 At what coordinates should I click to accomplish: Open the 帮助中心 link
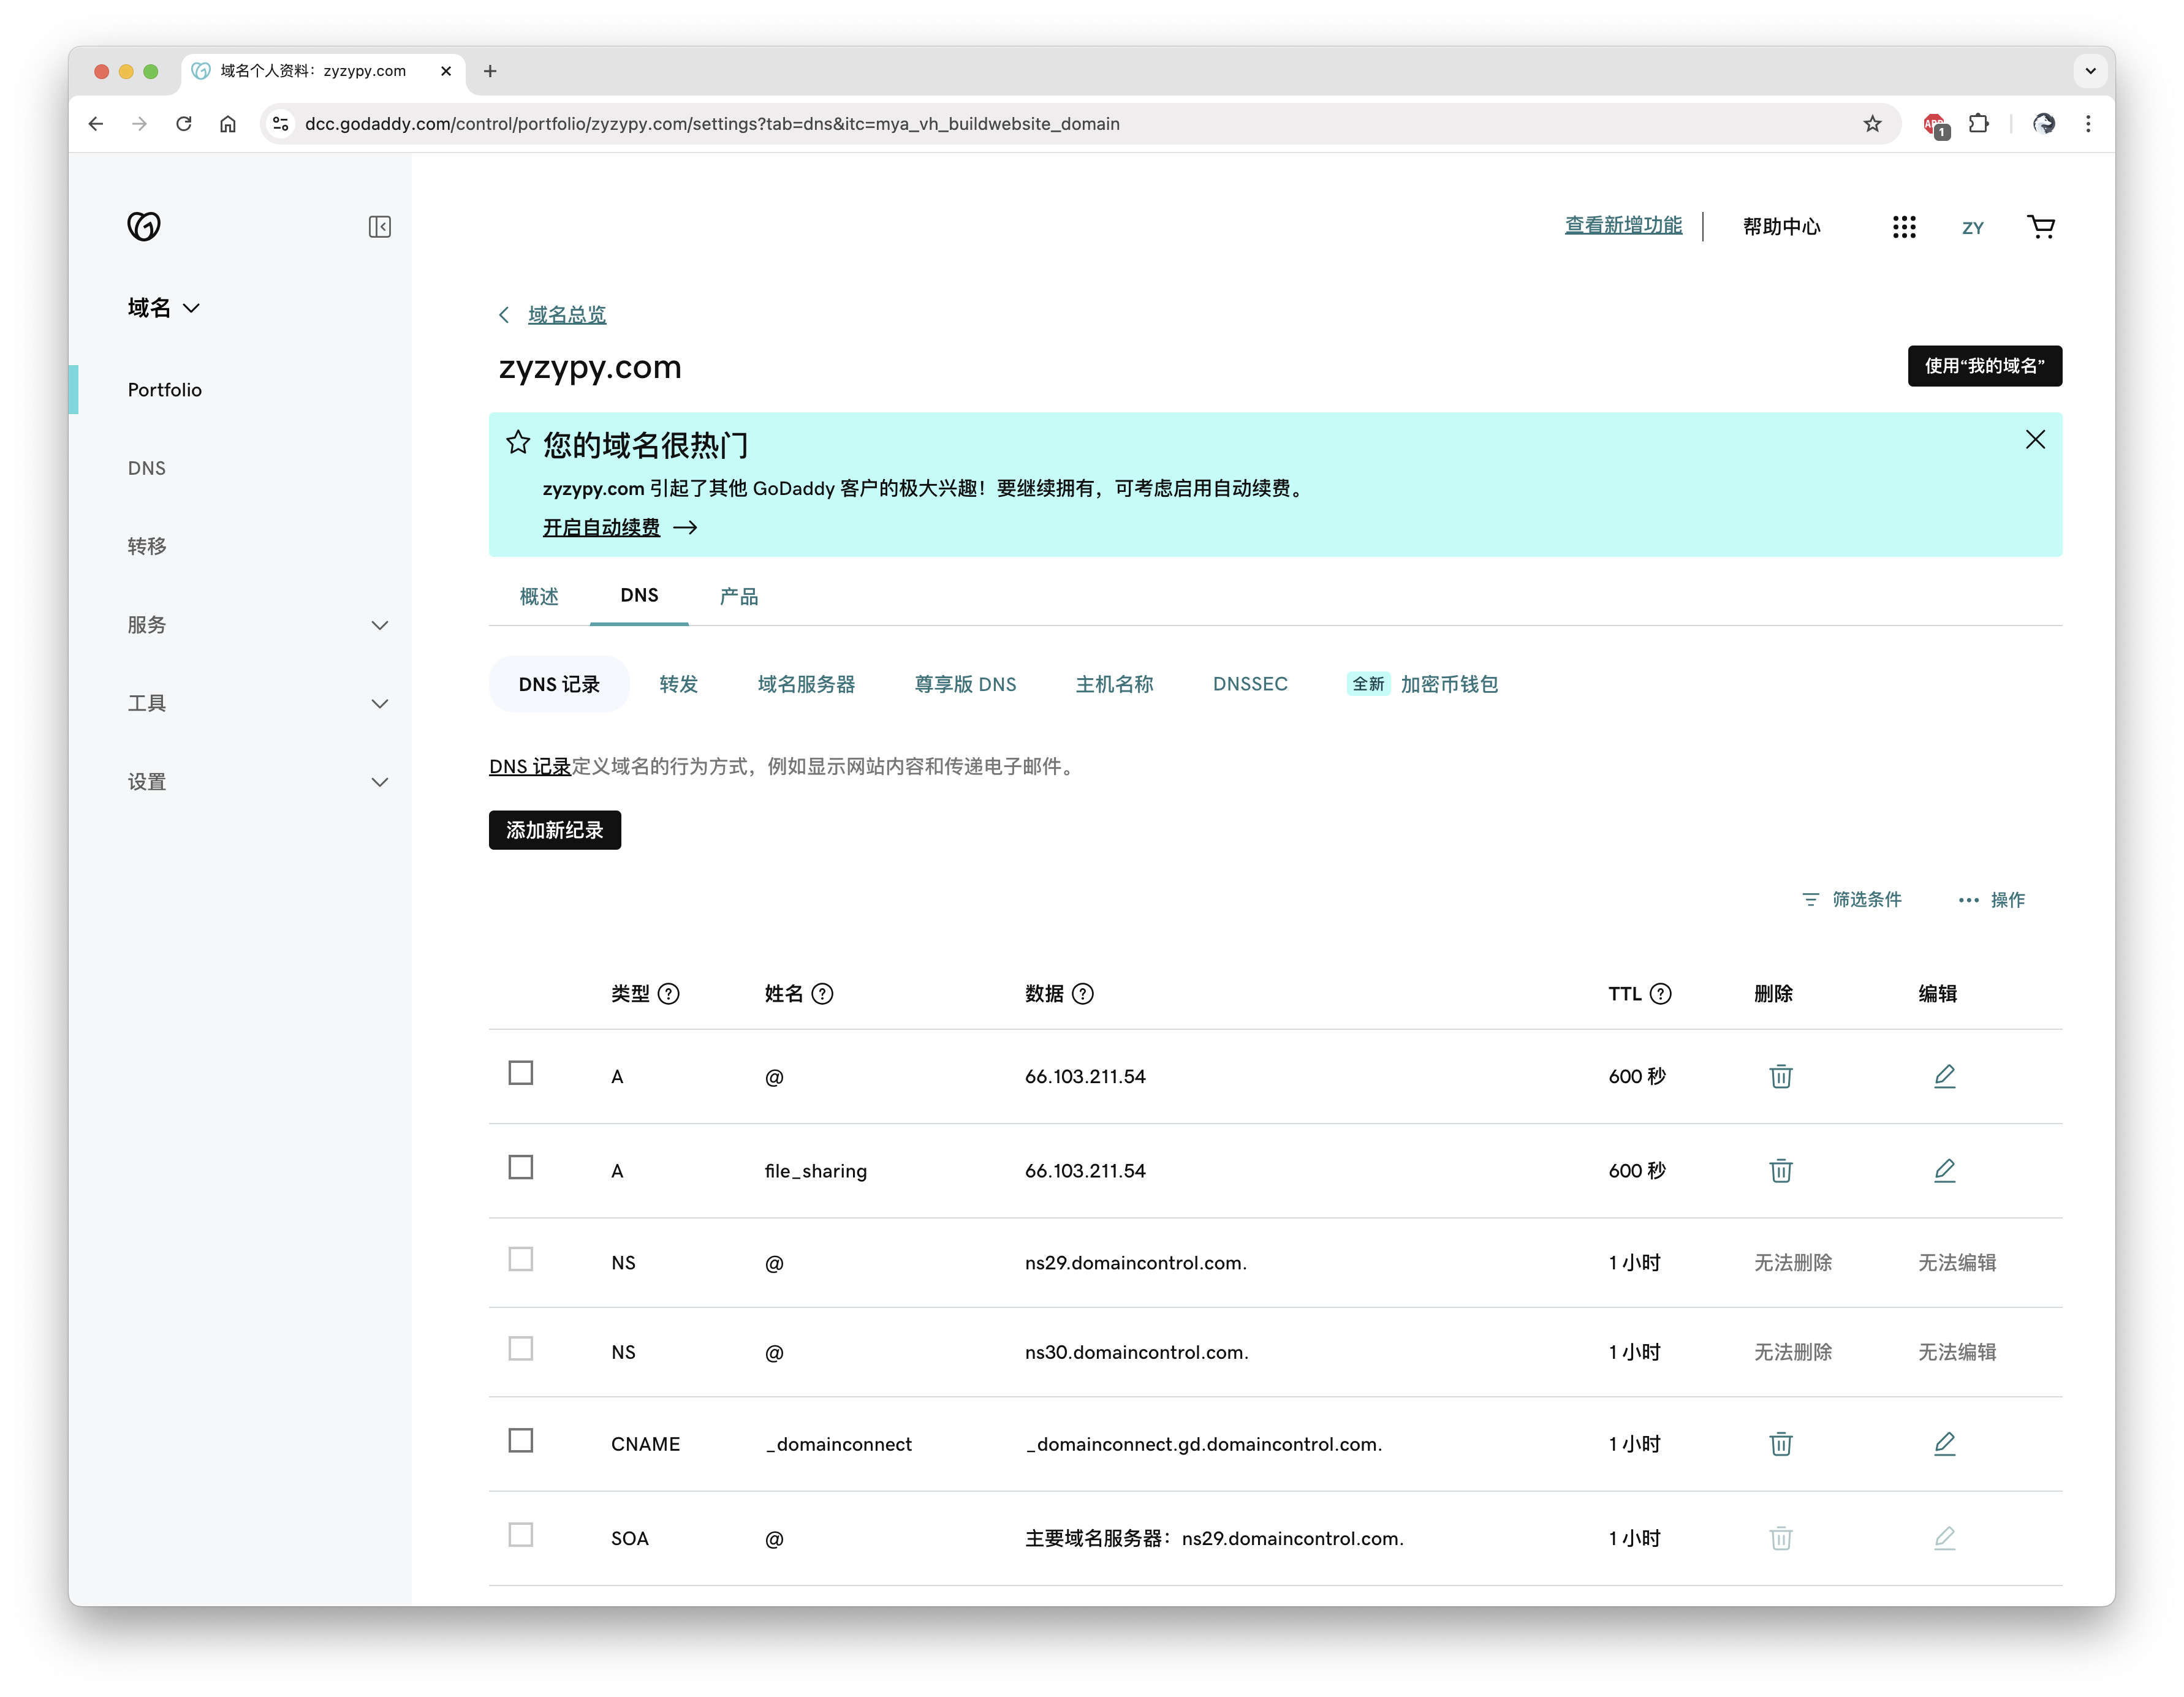pyautogui.click(x=1781, y=227)
